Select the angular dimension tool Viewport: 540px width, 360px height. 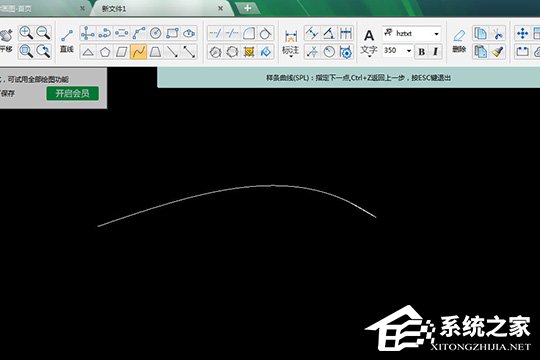click(329, 33)
